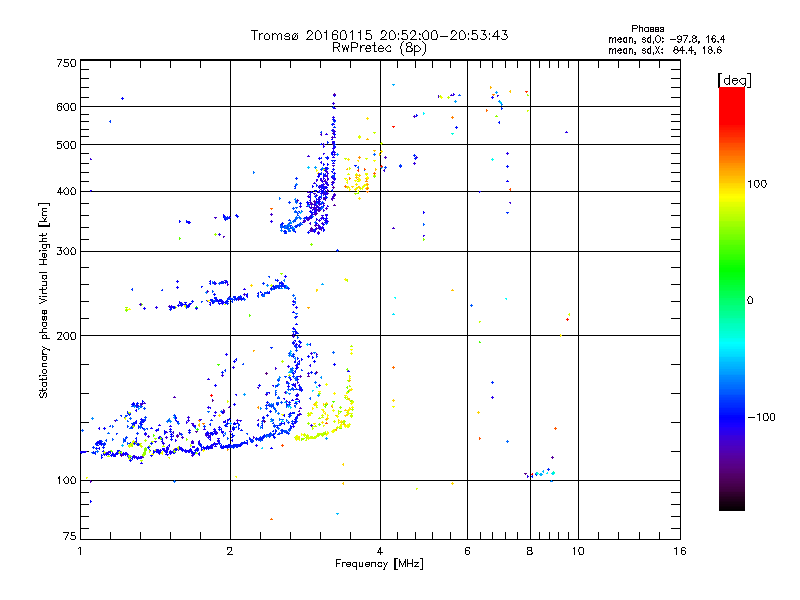Screen dimensions: 800x600
Task: Click the '[deg]' colorbar unit label
Action: pos(734,80)
